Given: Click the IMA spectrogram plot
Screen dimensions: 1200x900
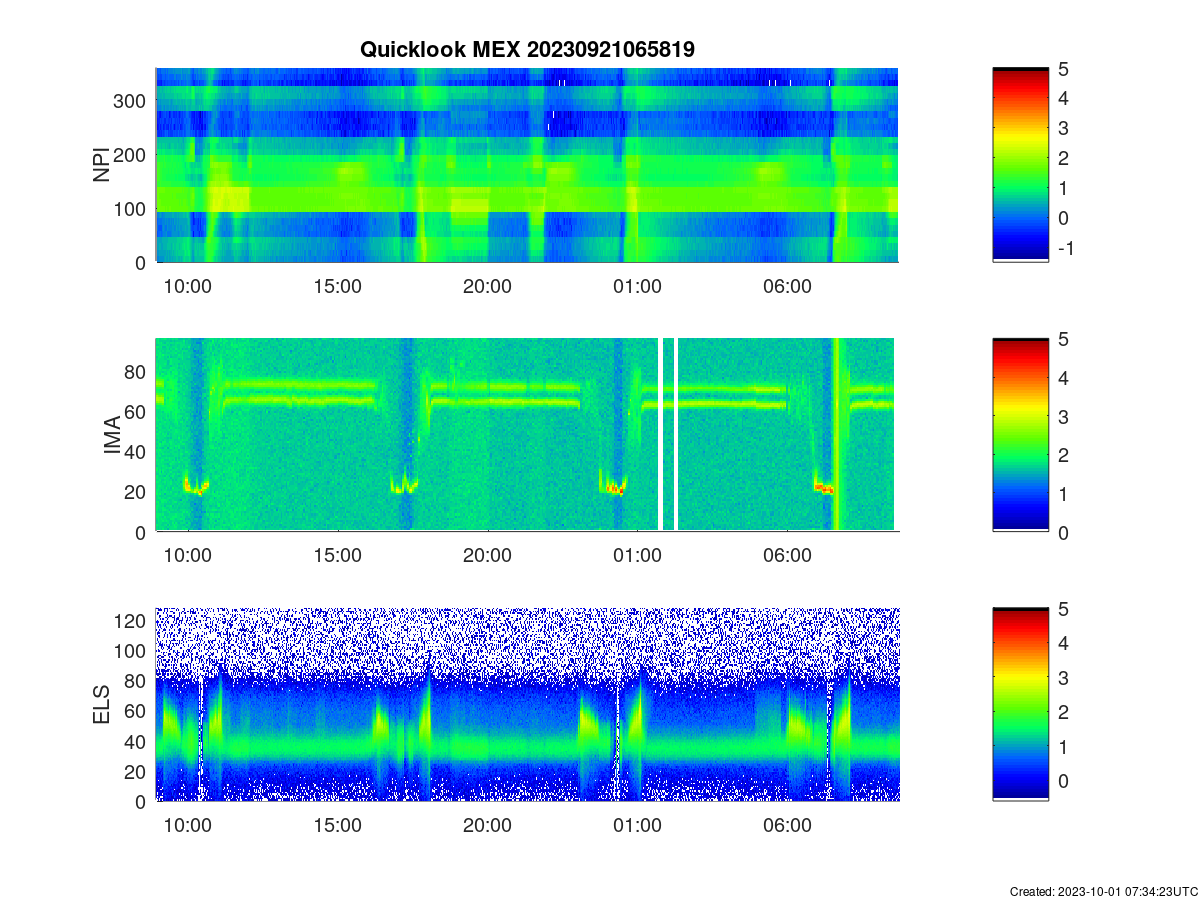Looking at the screenshot, I should [527, 434].
